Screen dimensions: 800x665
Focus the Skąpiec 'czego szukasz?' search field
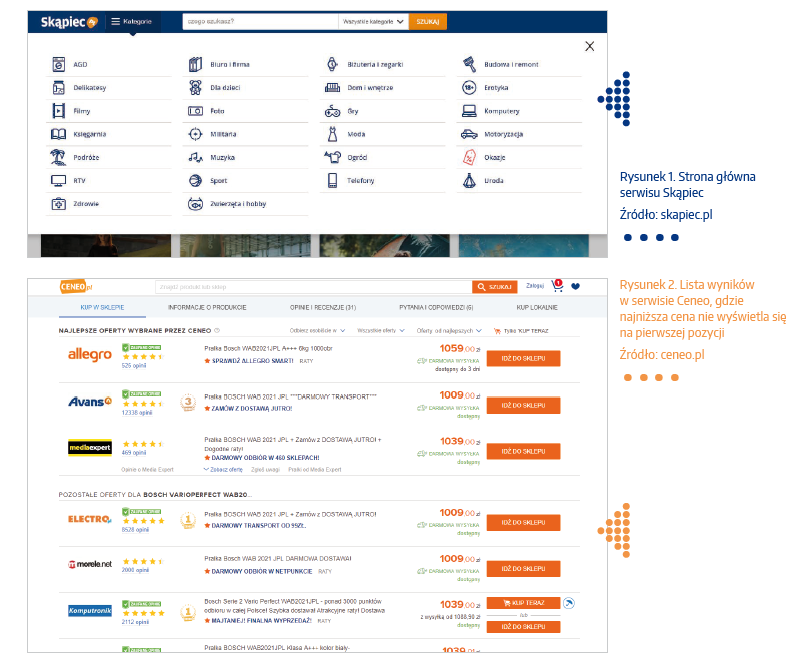(260, 22)
